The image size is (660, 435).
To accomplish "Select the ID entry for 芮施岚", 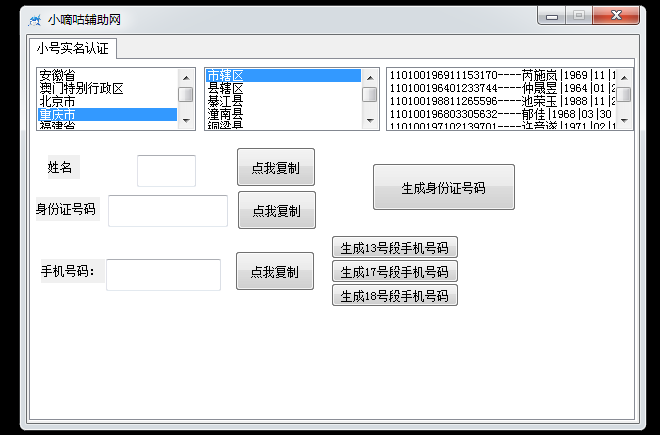I will click(500, 75).
